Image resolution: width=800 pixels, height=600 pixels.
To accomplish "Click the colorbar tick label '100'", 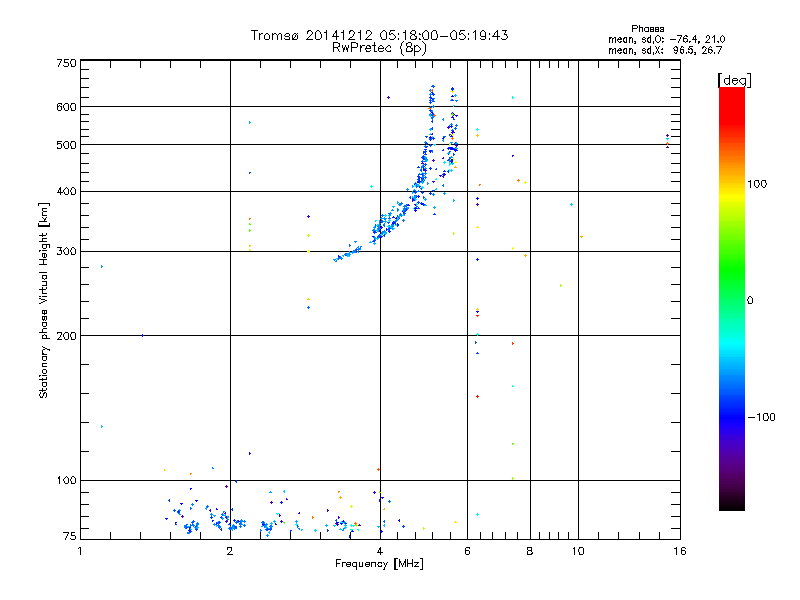I will [757, 184].
